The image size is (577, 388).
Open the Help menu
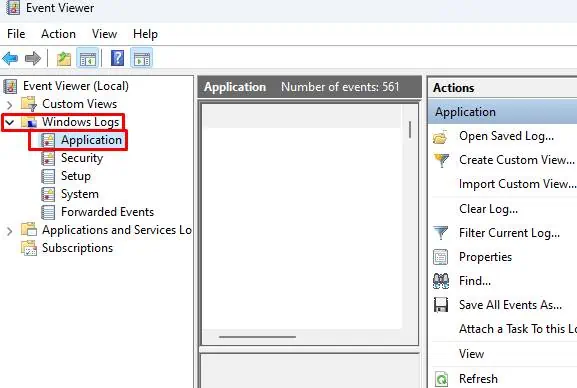145,34
